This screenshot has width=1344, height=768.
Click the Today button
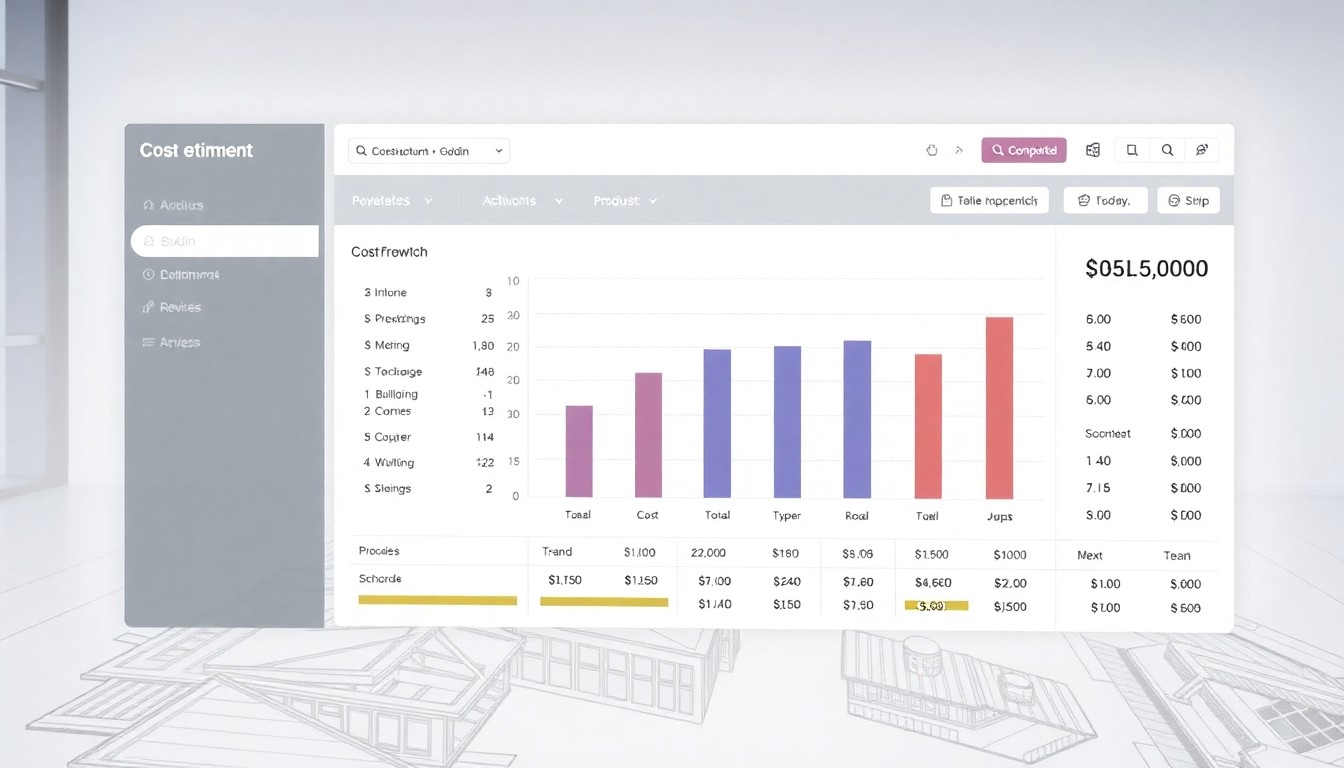pos(1105,200)
